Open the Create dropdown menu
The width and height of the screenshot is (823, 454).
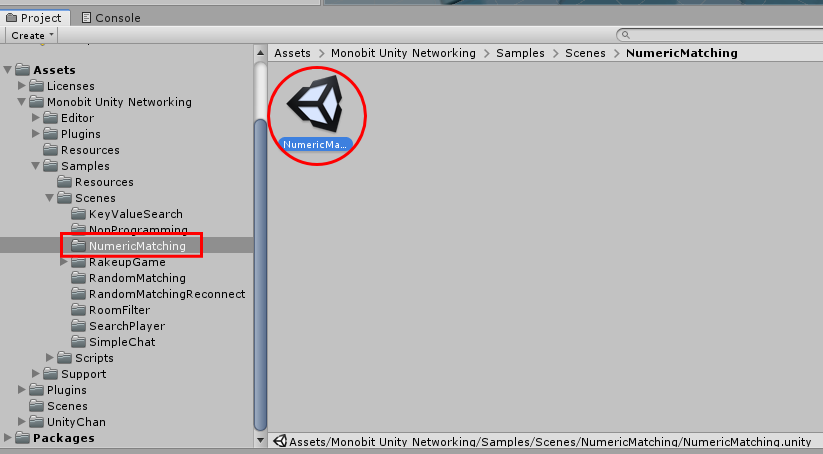(x=31, y=35)
